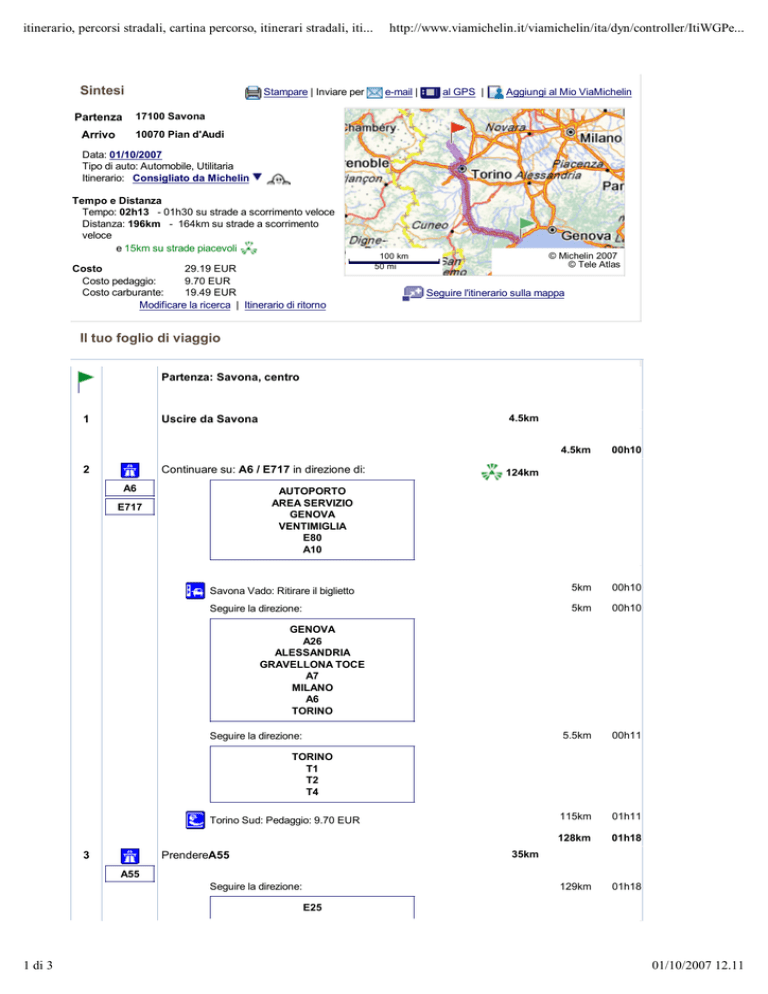Click the GENOVA A26 ALESSANDRIA direction sign box
This screenshot has height=994, width=768.
[312, 670]
